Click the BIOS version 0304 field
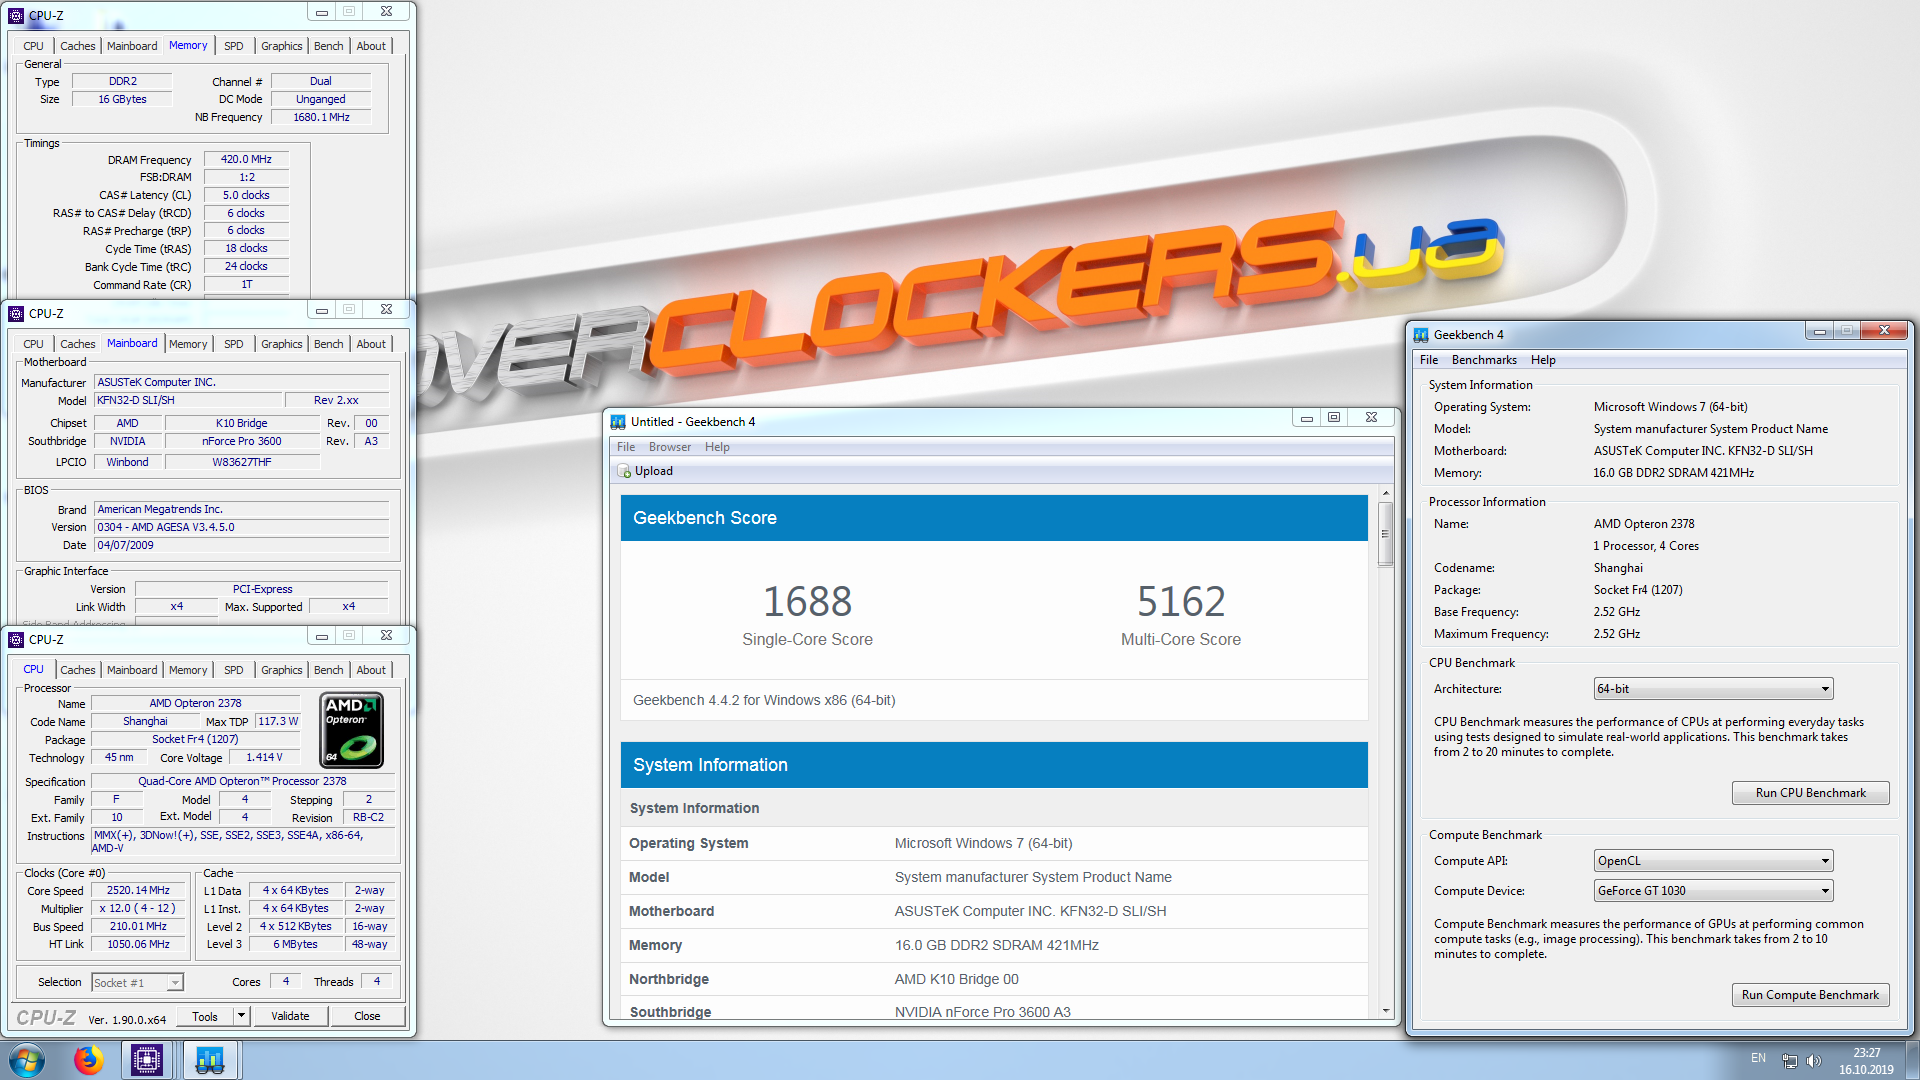The image size is (1920, 1080). click(x=242, y=527)
